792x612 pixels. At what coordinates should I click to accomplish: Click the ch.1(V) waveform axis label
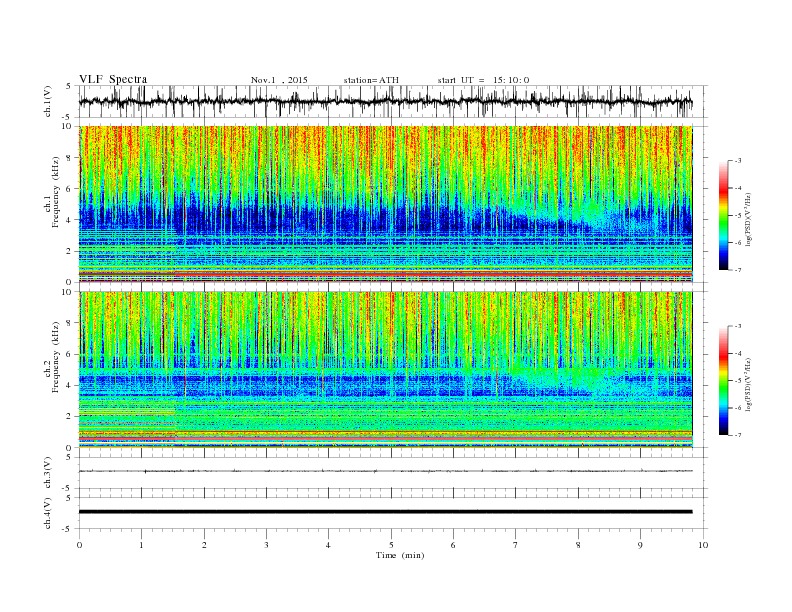point(48,101)
